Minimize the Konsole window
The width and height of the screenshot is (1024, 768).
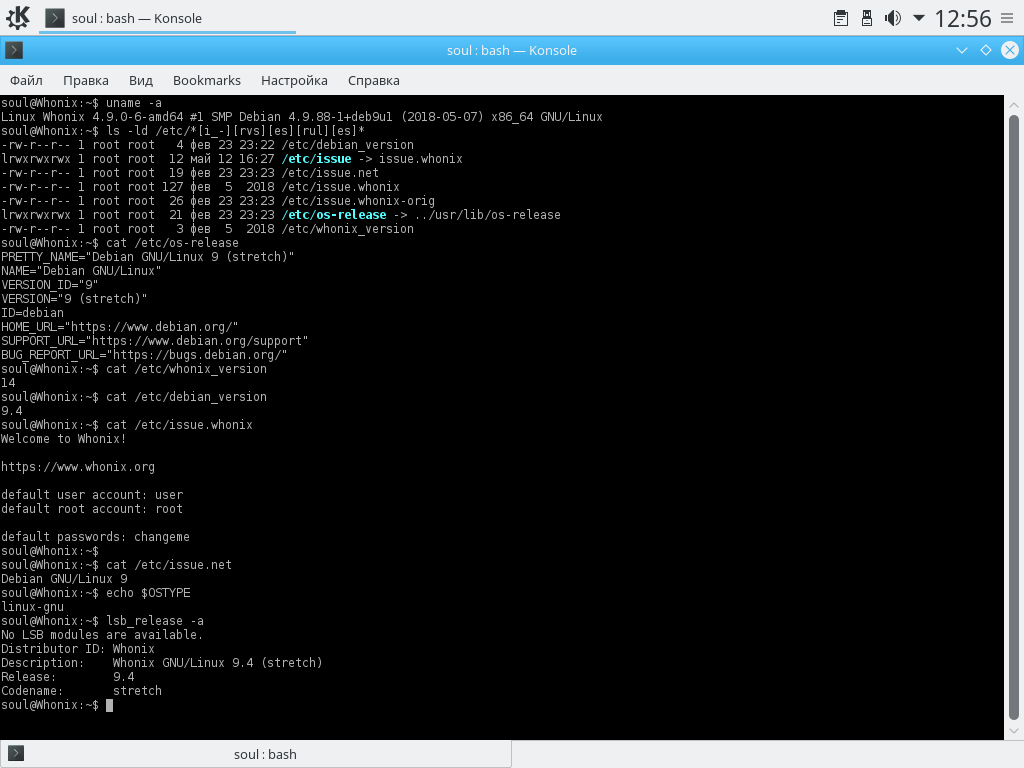coord(962,50)
